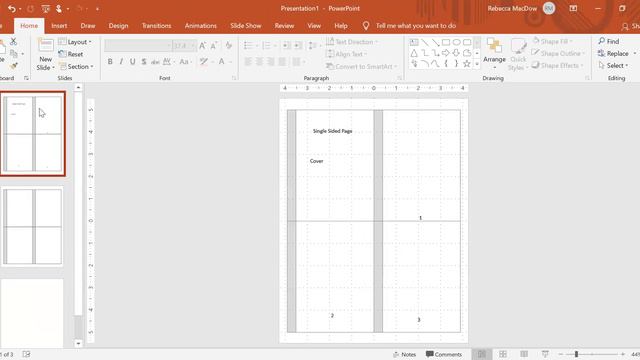Toggle Align Left paragraph

coord(248,62)
